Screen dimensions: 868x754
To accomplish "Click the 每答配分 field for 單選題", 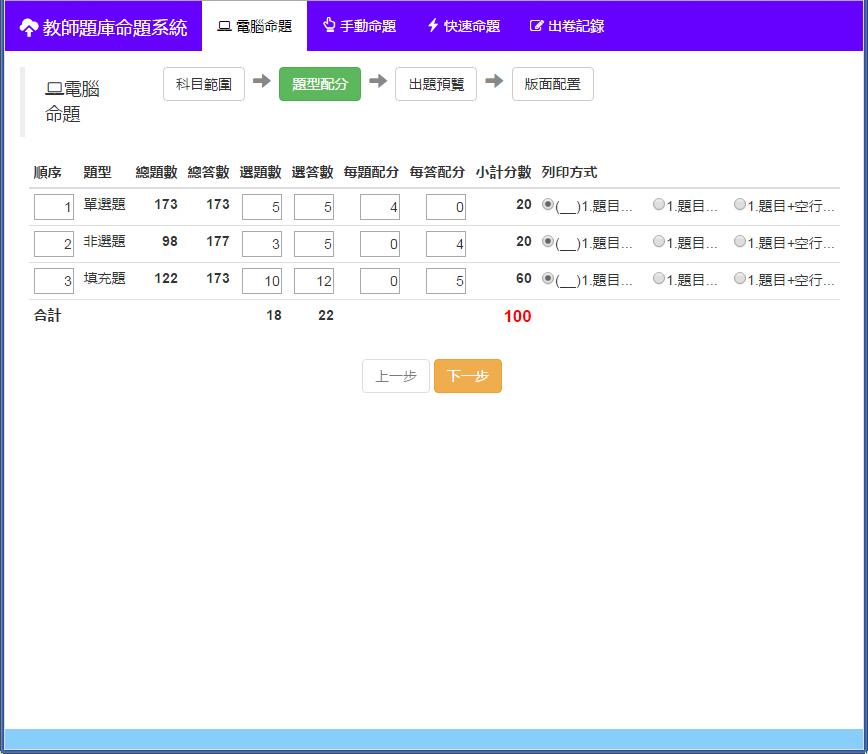I will (446, 207).
